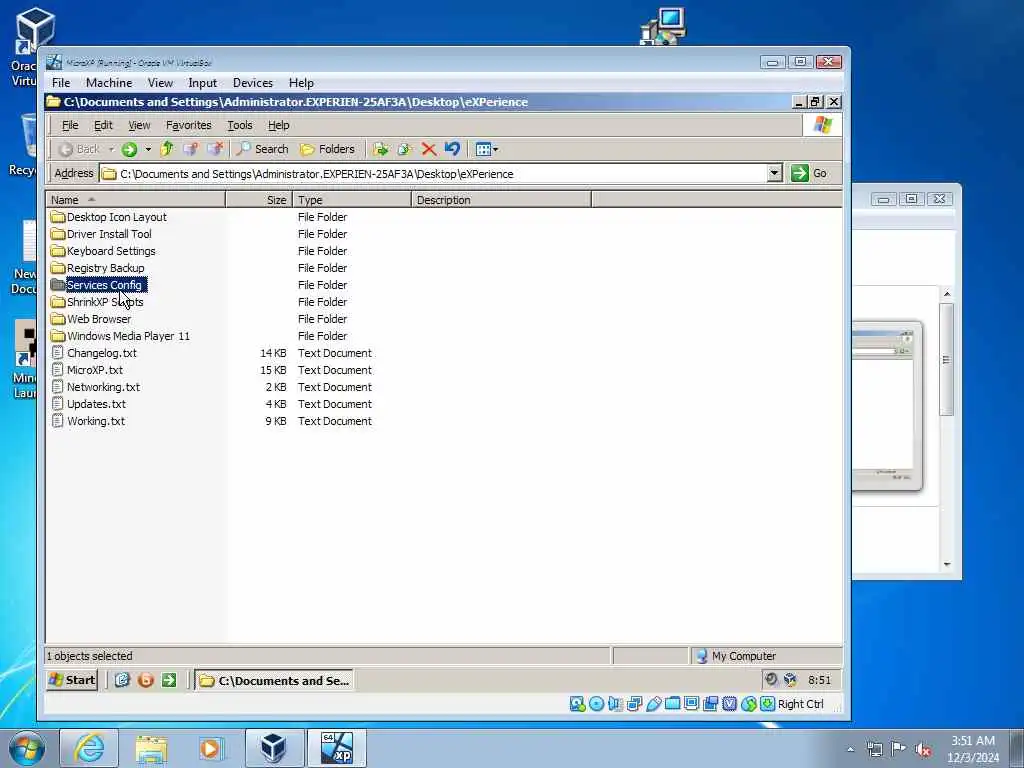This screenshot has width=1024, height=768.
Task: Click the Windows 7 Start orb
Action: (27, 748)
